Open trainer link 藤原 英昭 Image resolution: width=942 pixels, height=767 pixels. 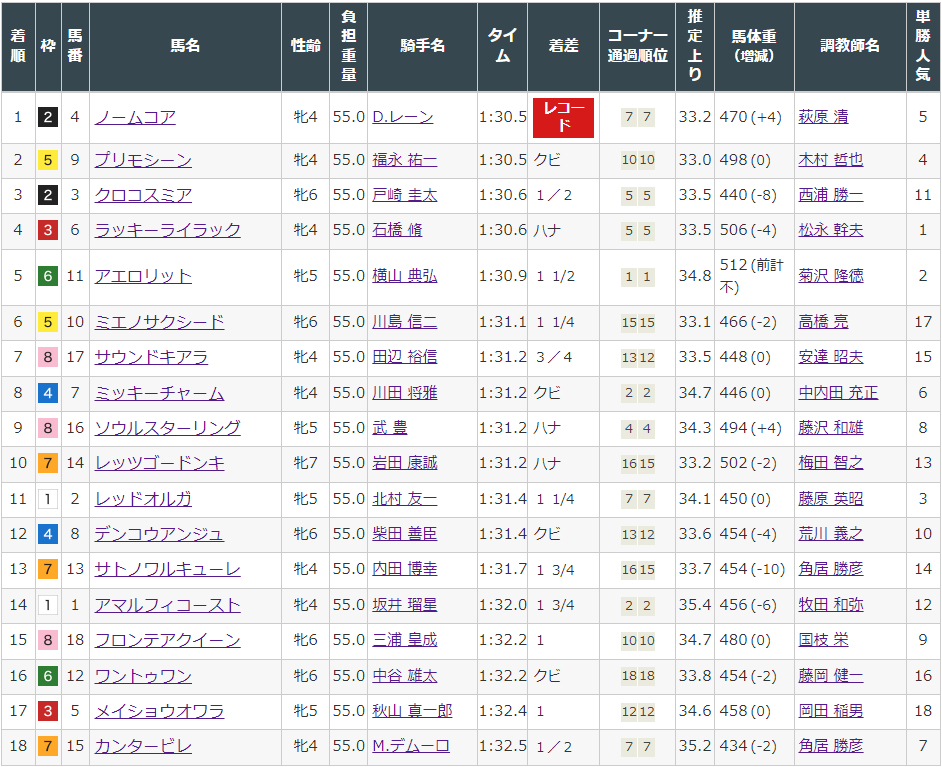click(830, 499)
